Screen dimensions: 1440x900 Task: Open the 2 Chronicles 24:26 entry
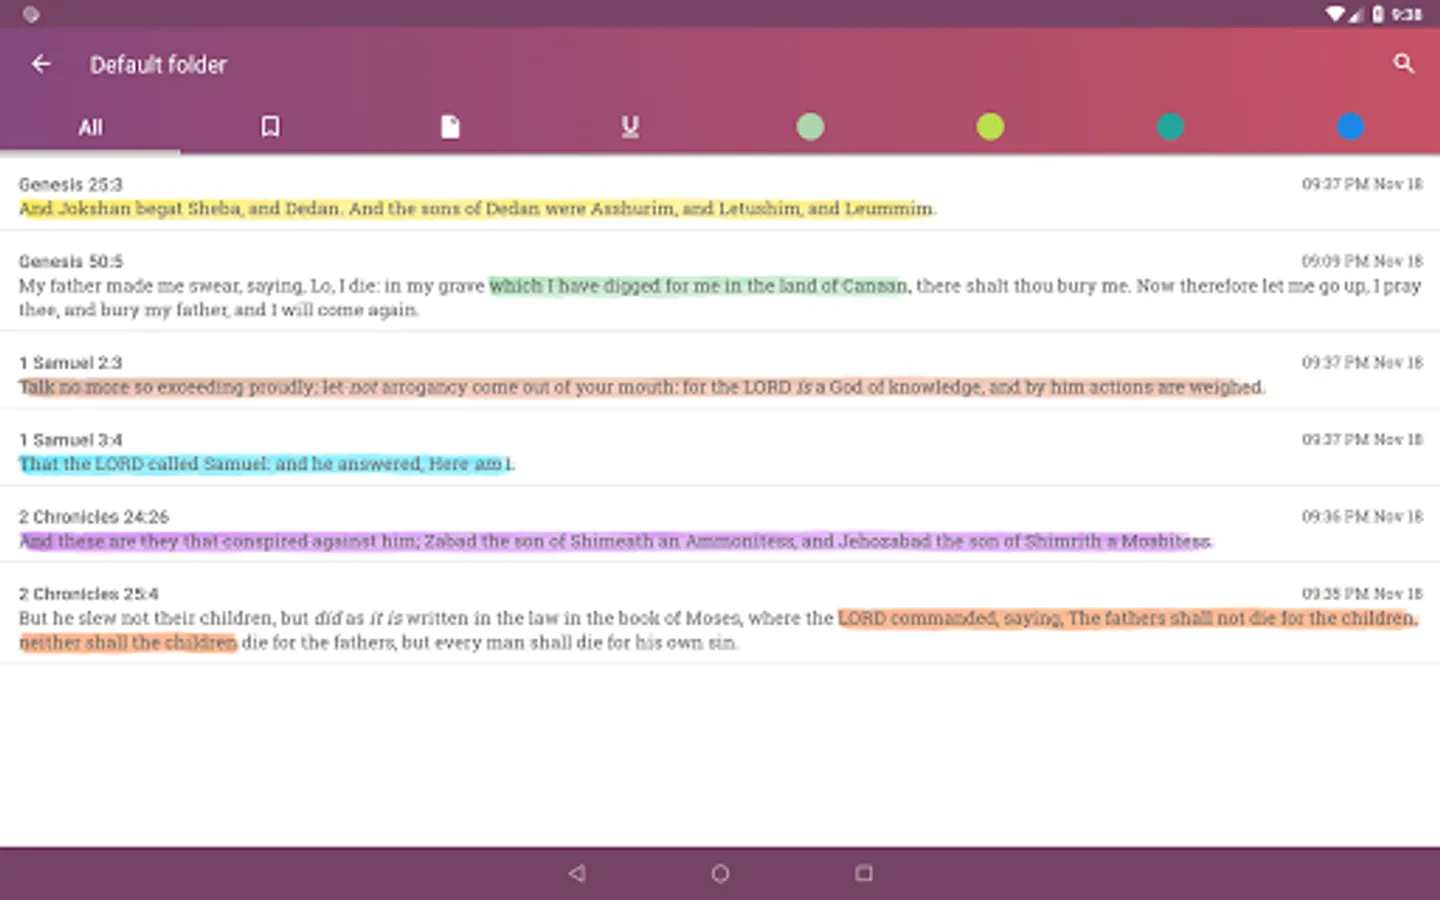coord(720,526)
